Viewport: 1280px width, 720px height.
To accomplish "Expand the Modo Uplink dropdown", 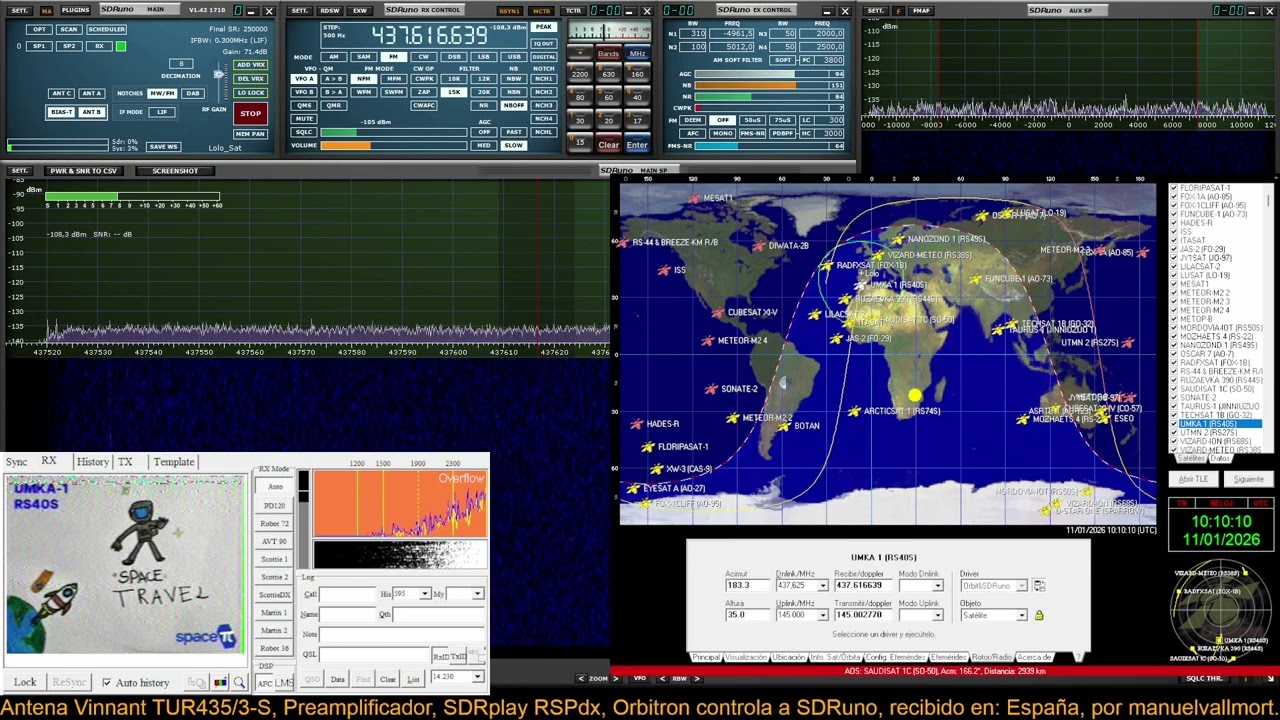I will [x=936, y=615].
